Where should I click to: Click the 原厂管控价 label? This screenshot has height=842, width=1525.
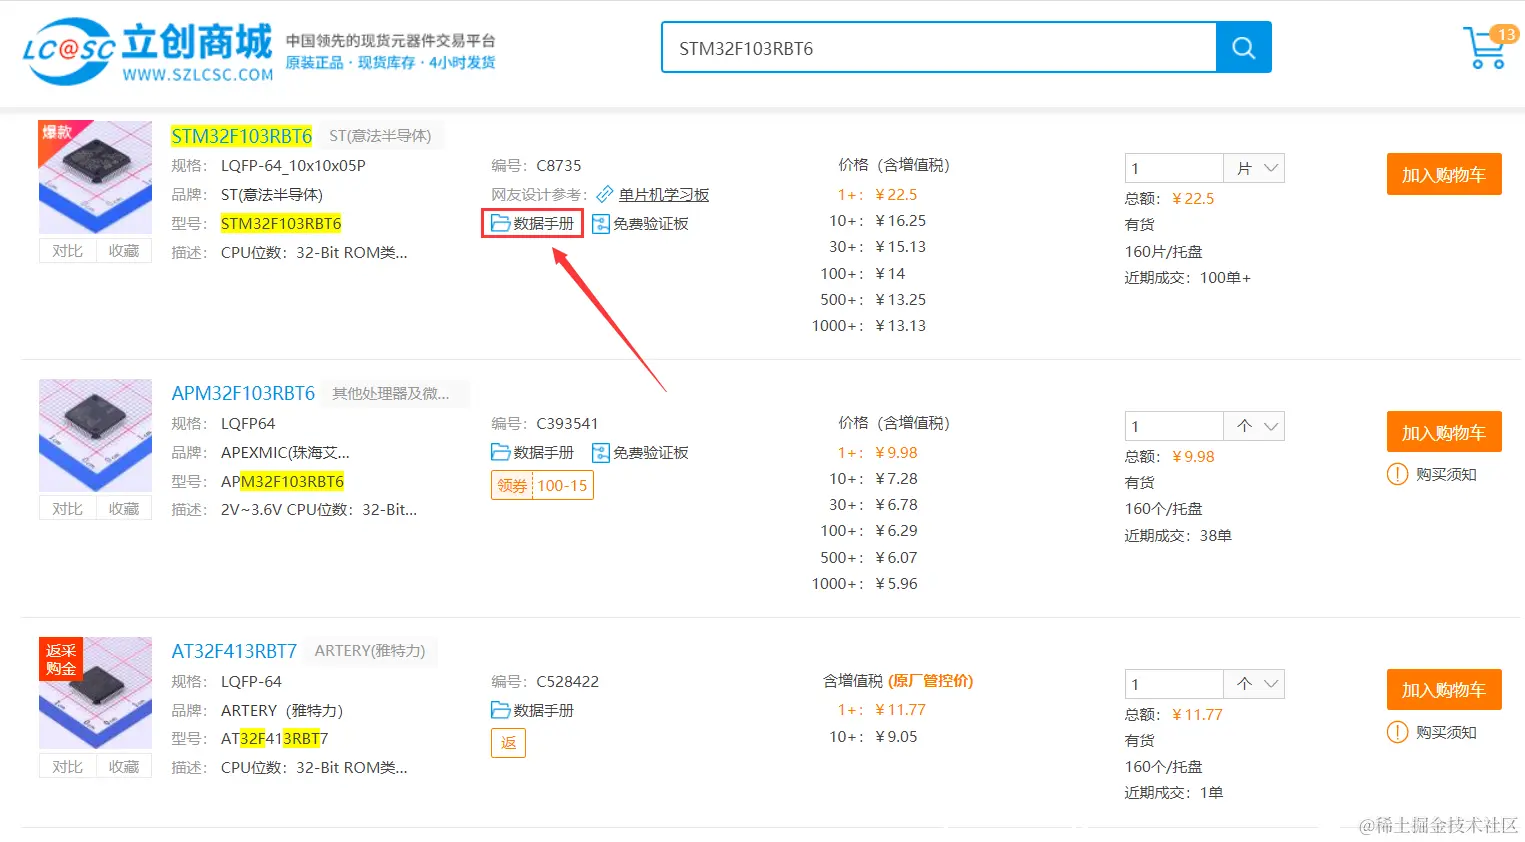931,681
